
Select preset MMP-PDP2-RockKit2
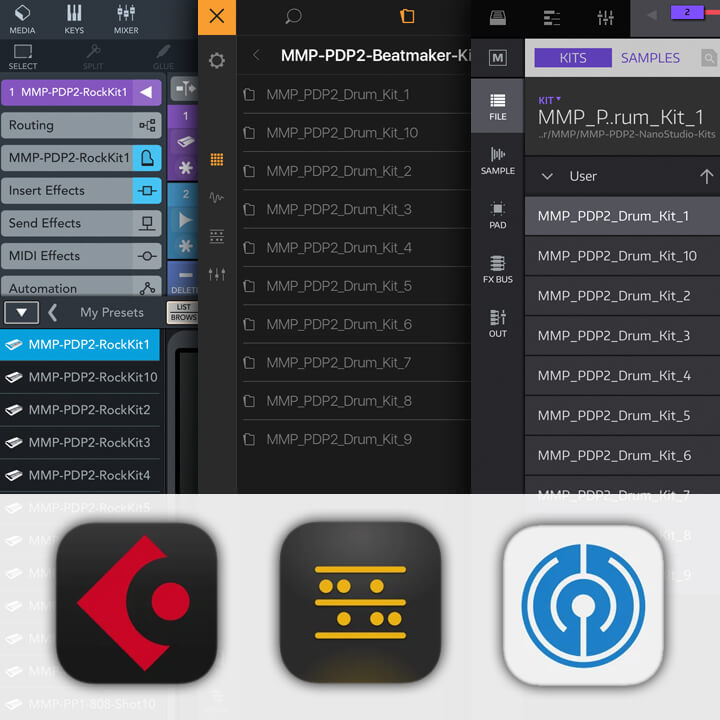point(82,410)
